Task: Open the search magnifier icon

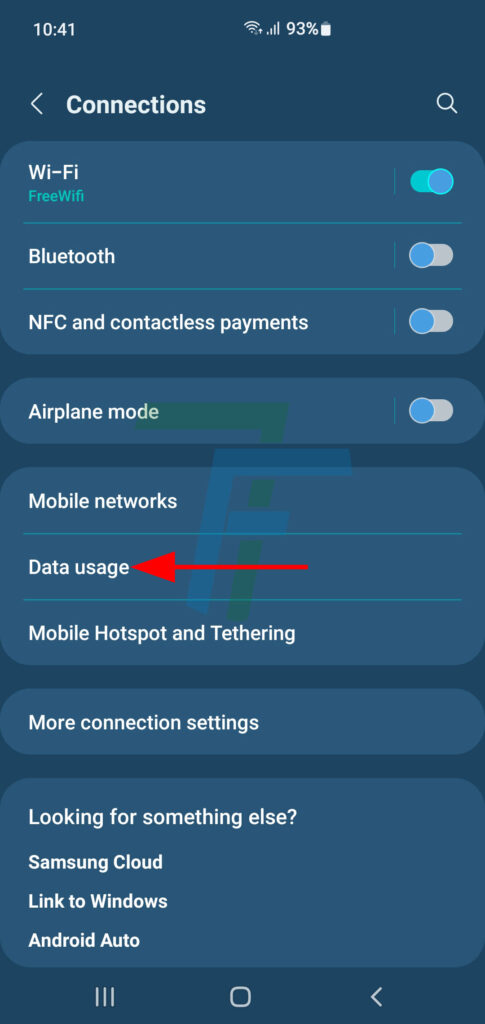Action: 446,103
